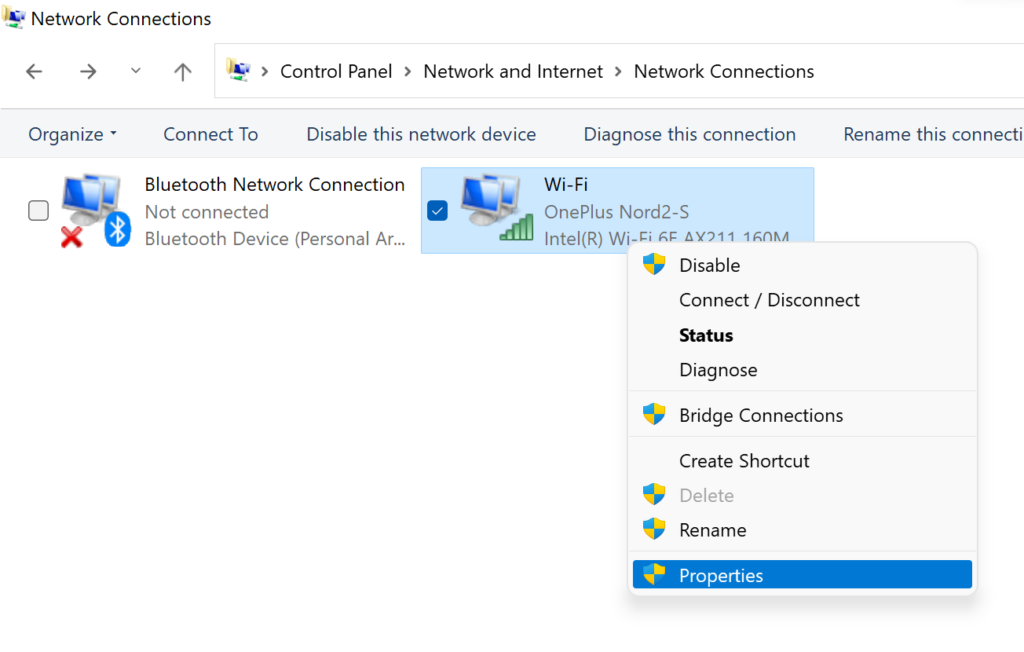This screenshot has height=652, width=1024.
Task: Choose Properties from the context menu
Action: point(720,575)
